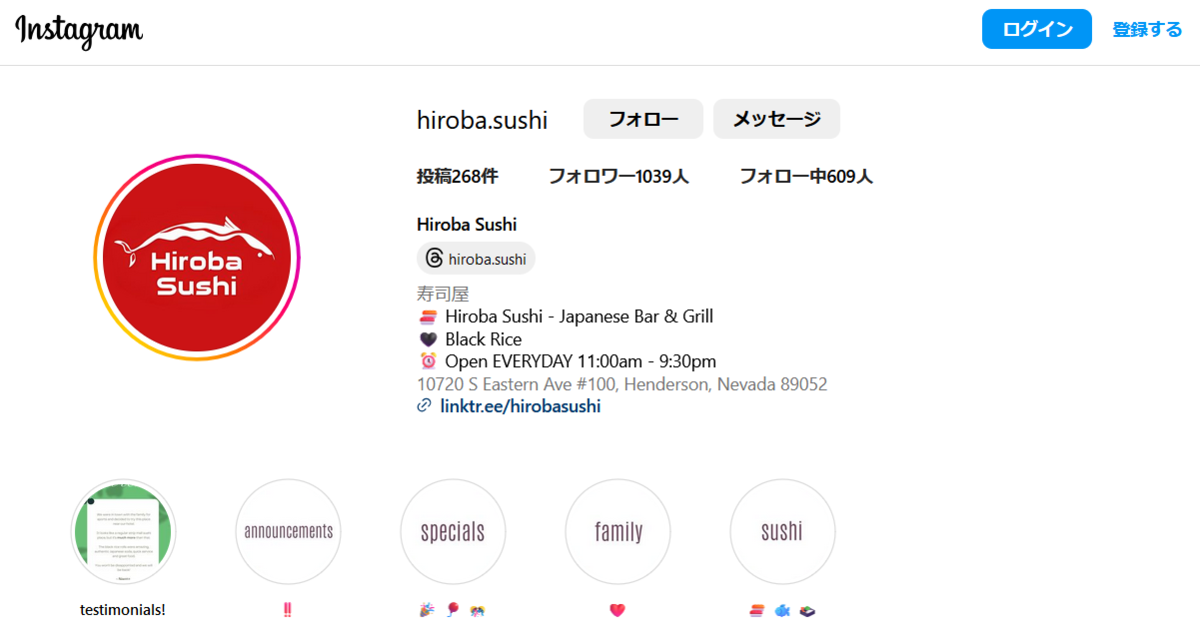Open the family highlight circle
1200x636 pixels.
click(618, 532)
